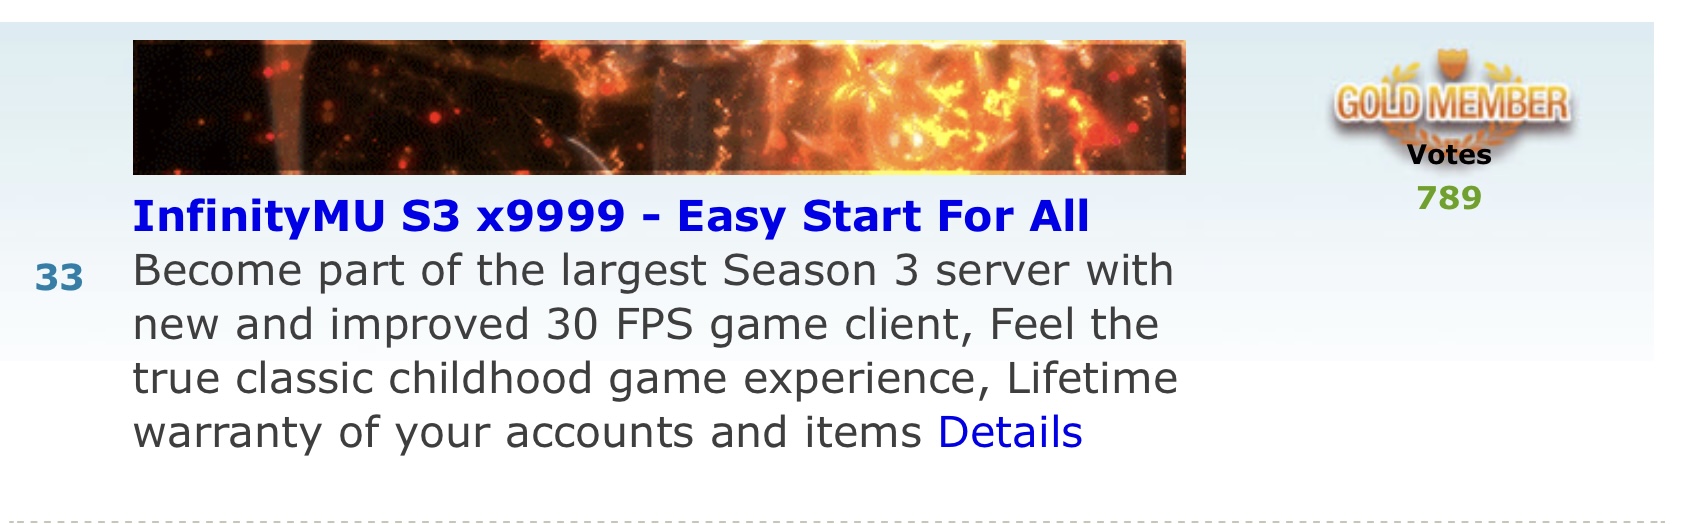Open InfinityMU S3 x9999 title link
Screen dimensions: 1690x524
(611, 217)
